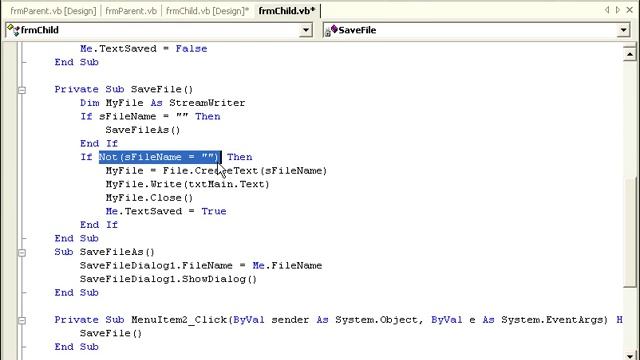Viewport: 640px width, 360px height.
Task: Click the vertical scrollbar thumb
Action: point(629,232)
